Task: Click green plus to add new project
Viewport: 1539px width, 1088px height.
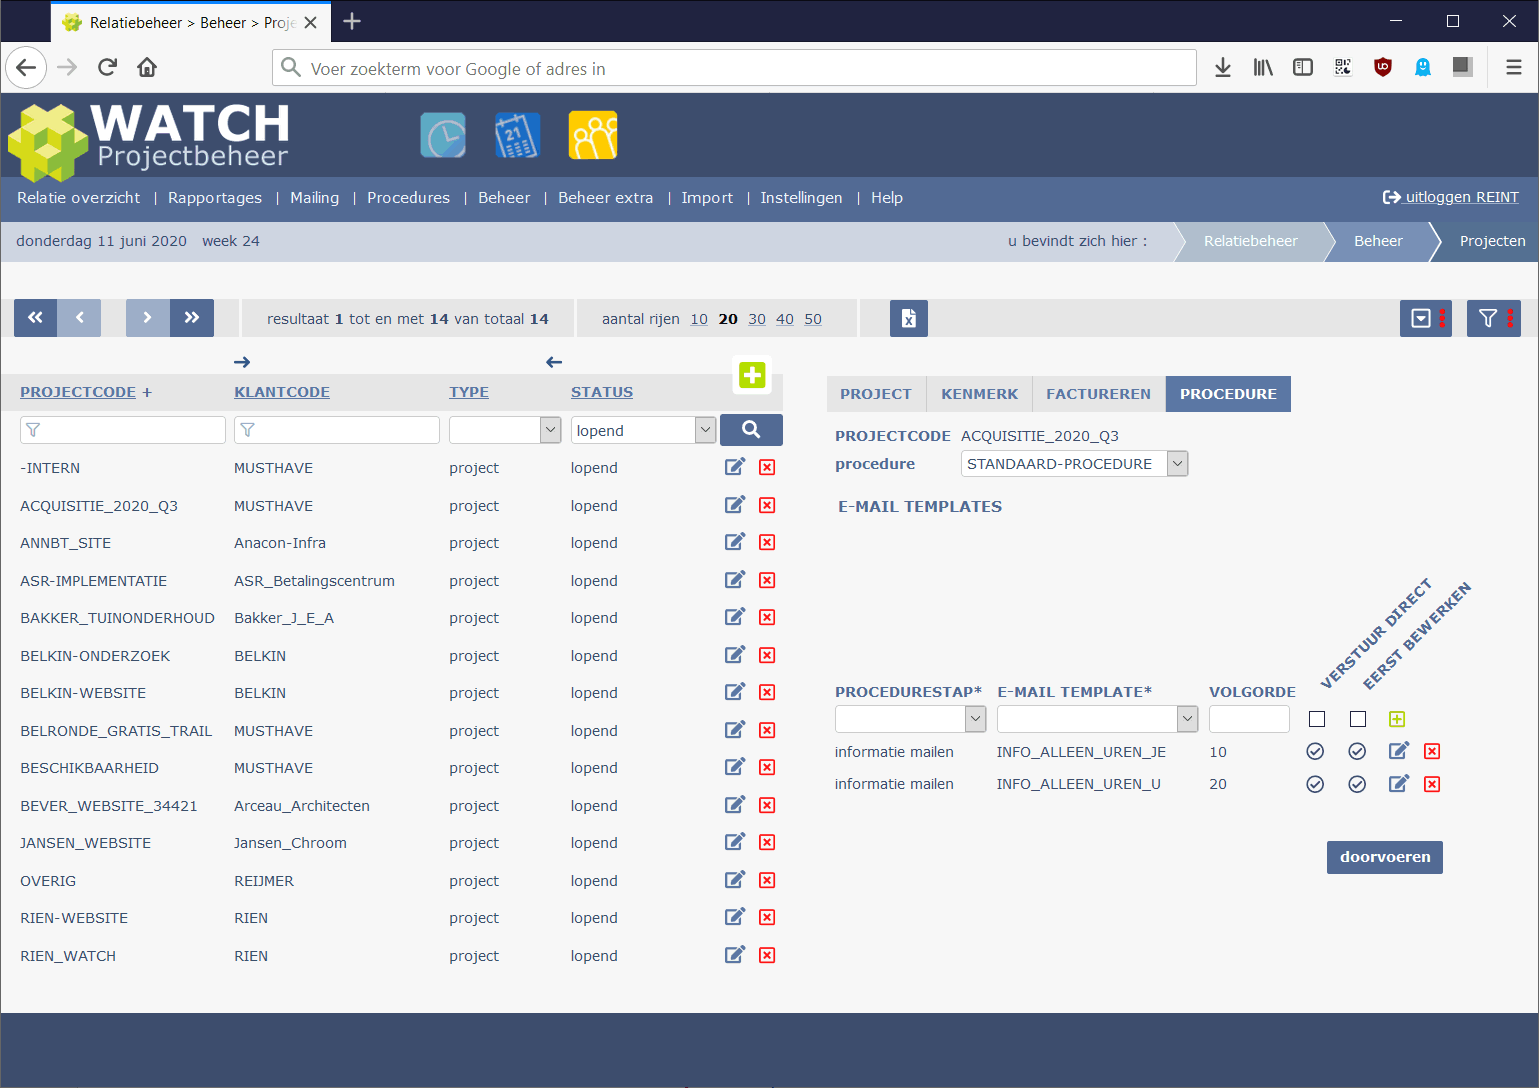Action: click(752, 375)
